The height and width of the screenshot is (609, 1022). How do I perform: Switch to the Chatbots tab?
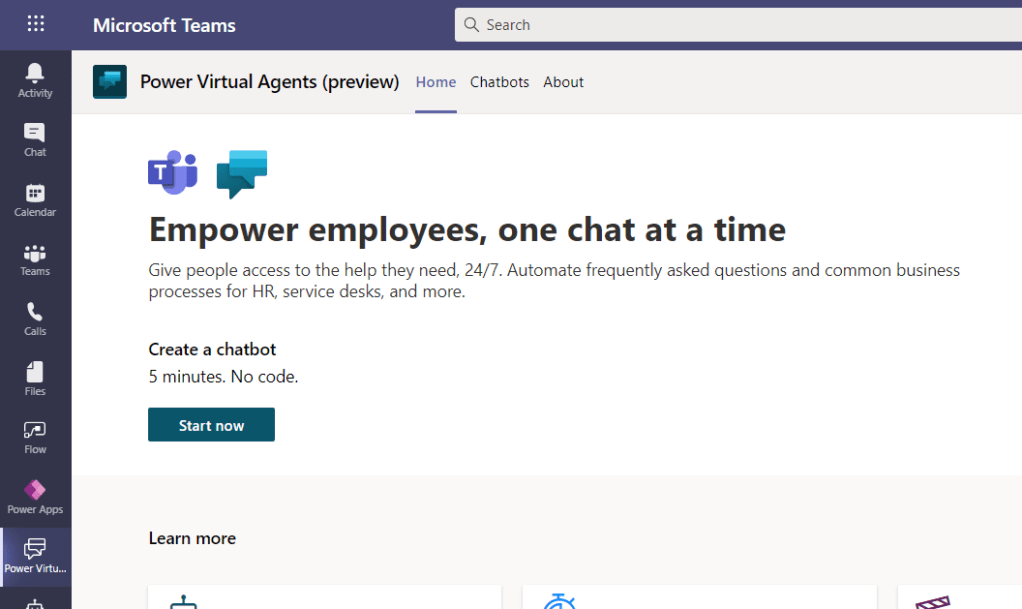499,82
